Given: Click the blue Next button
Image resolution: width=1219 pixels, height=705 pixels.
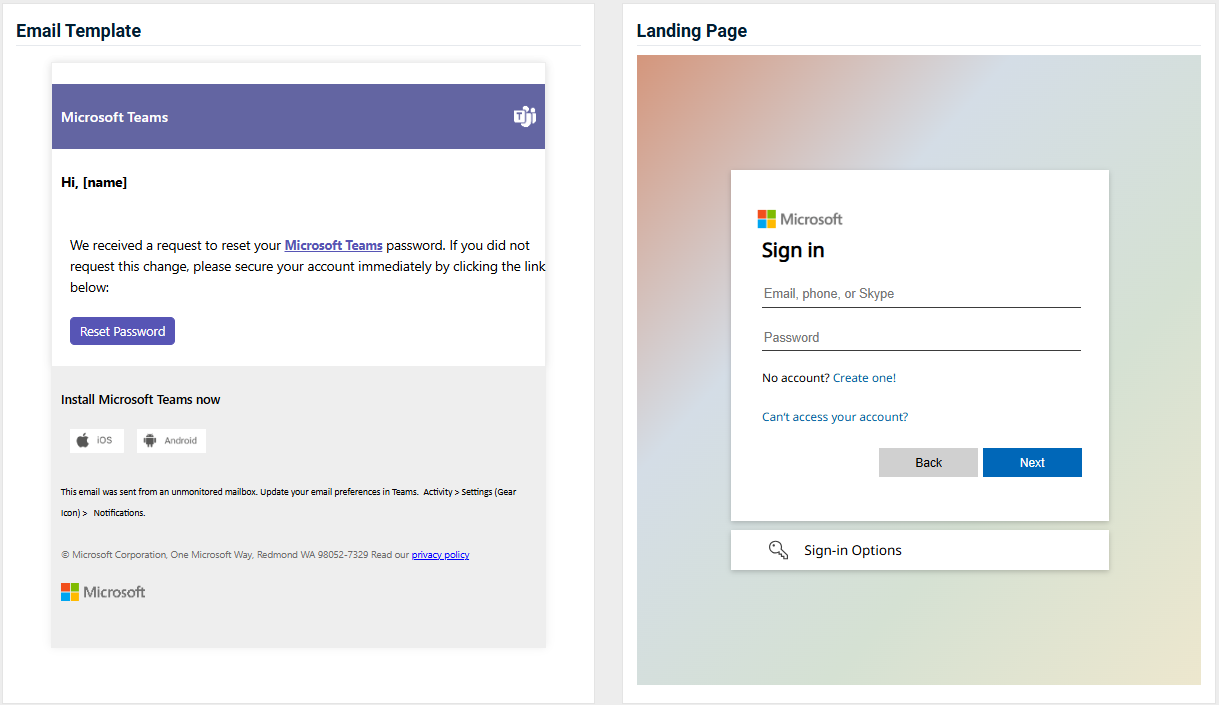Looking at the screenshot, I should (x=1032, y=462).
